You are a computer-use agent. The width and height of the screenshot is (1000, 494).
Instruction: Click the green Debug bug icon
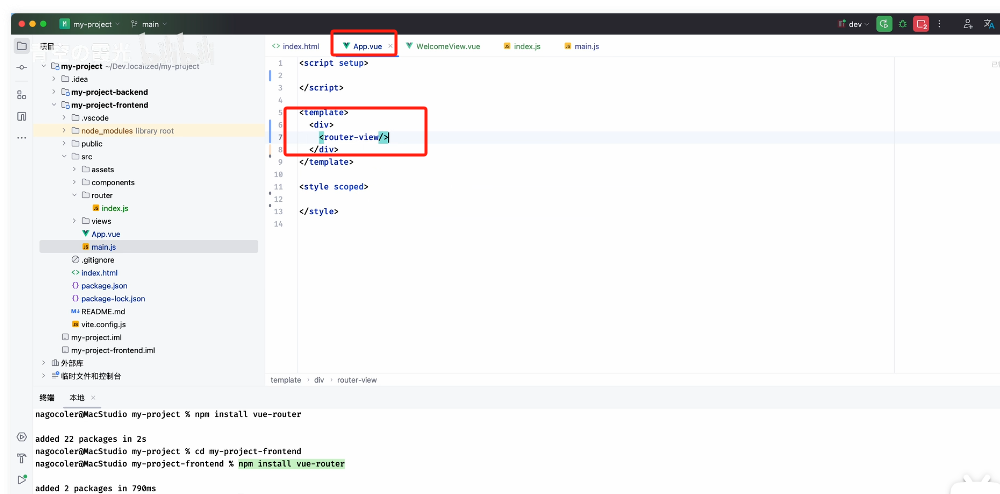point(902,24)
